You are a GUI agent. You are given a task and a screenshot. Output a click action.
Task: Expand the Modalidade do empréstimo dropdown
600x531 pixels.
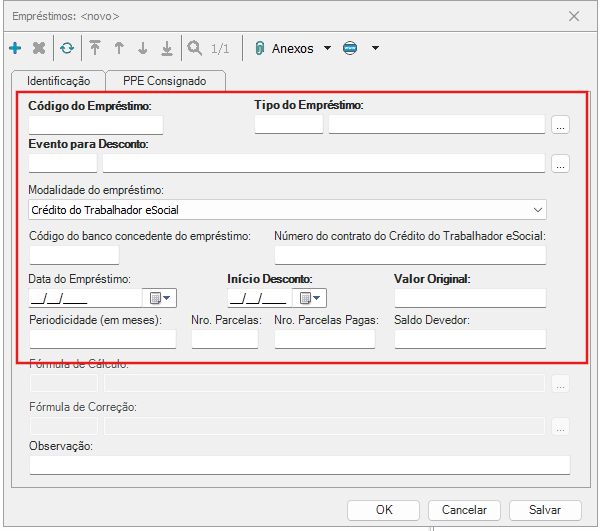tap(539, 210)
